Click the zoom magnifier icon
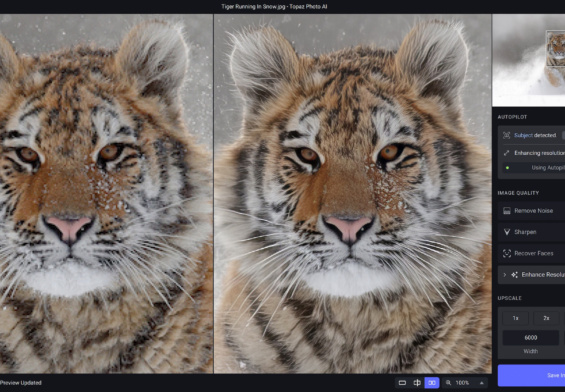The width and height of the screenshot is (565, 392). pos(449,383)
